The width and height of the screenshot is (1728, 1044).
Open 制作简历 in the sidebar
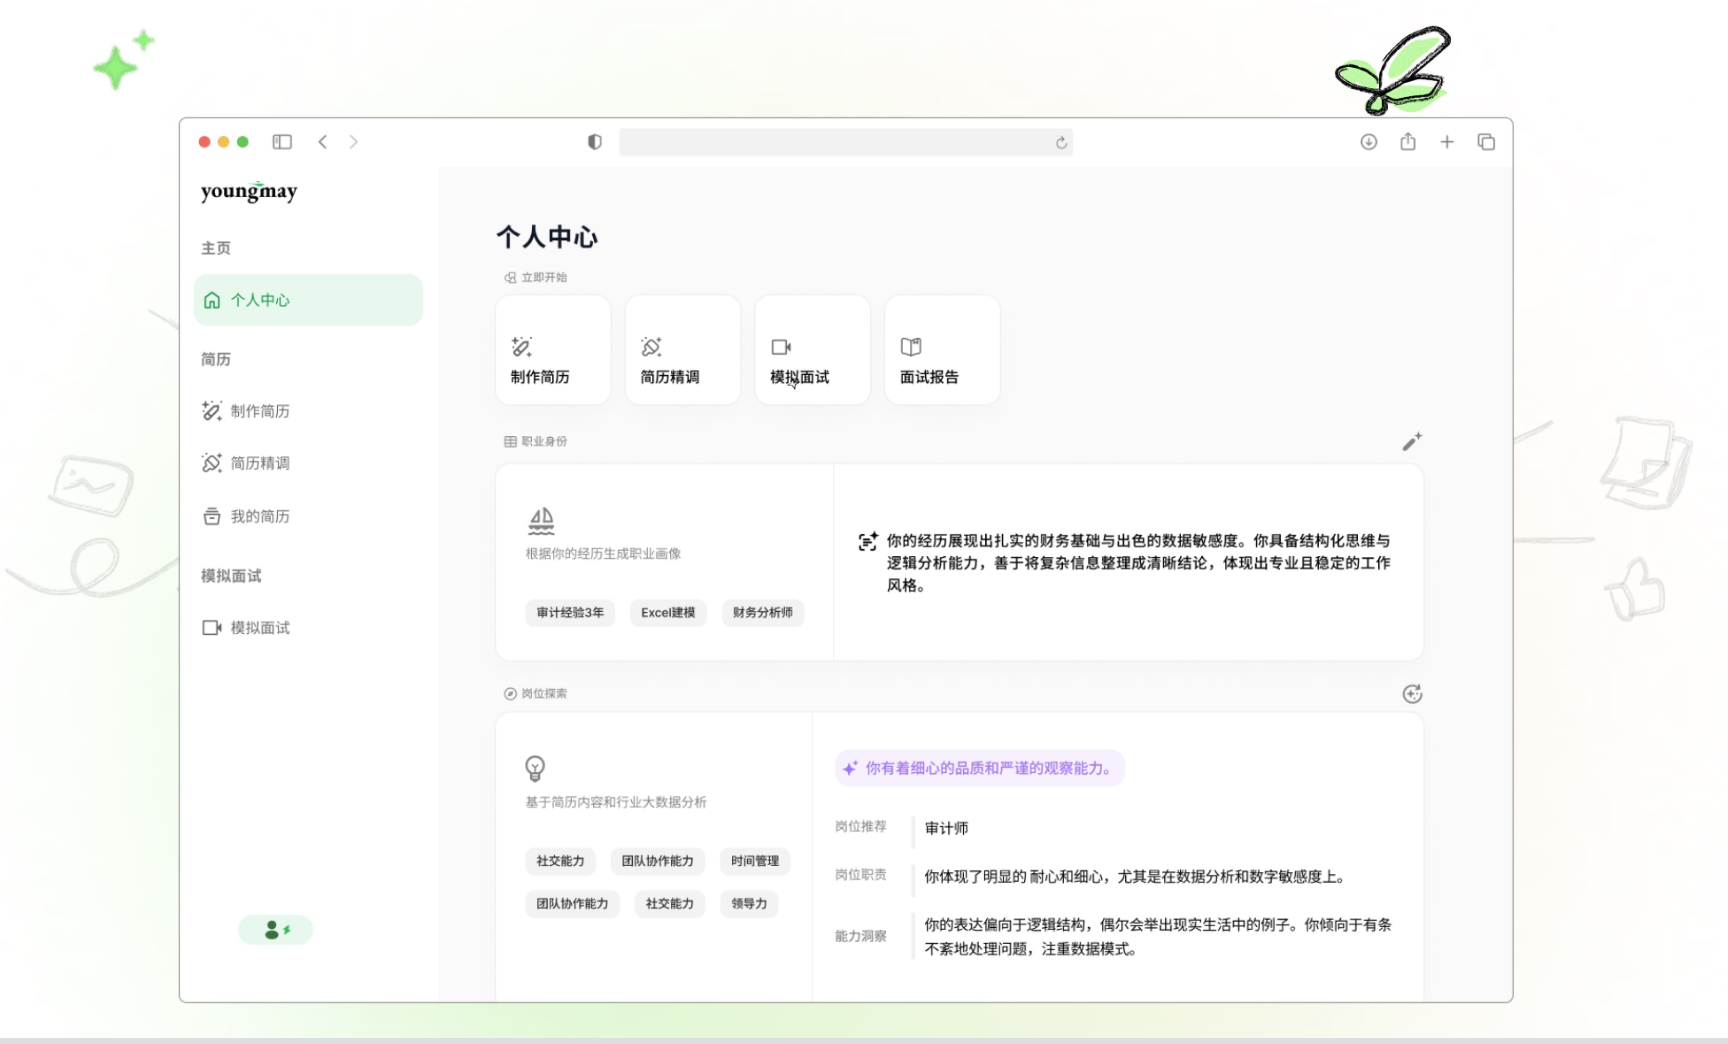pos(260,411)
